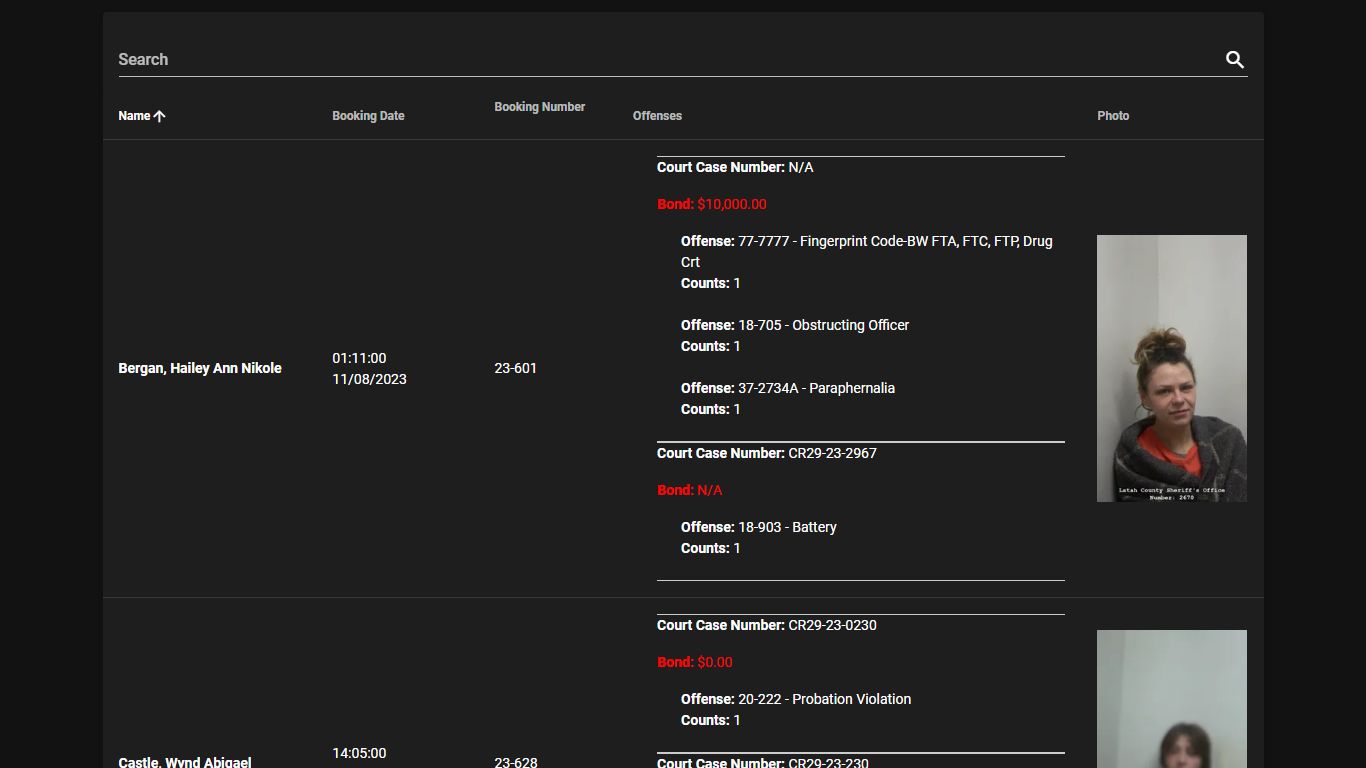Click the 37-2734A Paraphernalia offense entry

pos(788,388)
